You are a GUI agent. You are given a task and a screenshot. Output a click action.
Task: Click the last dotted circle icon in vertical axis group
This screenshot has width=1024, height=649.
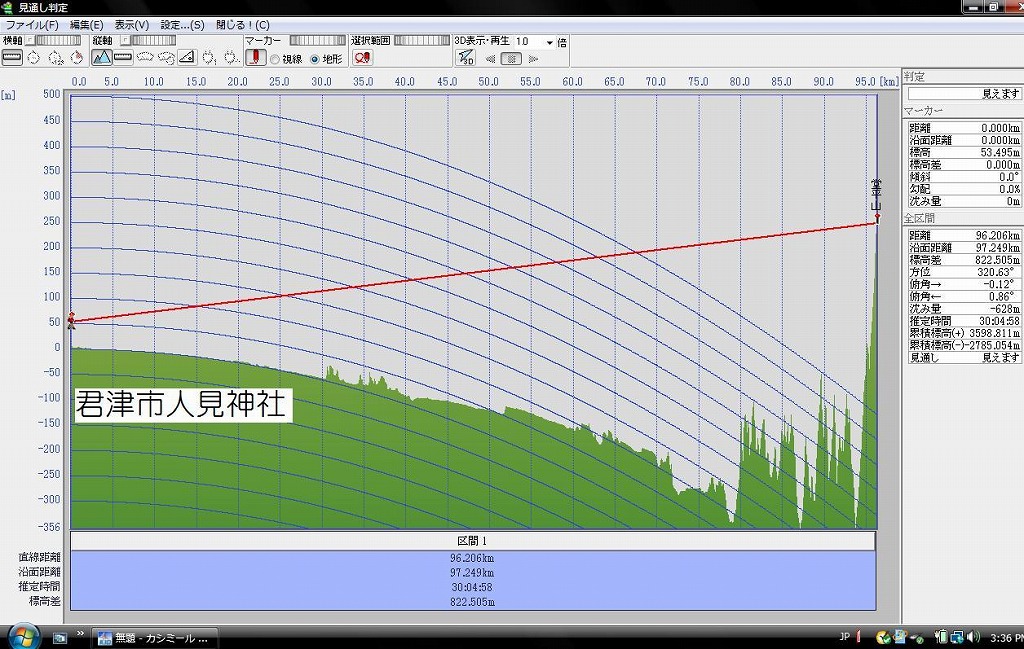tap(231, 58)
